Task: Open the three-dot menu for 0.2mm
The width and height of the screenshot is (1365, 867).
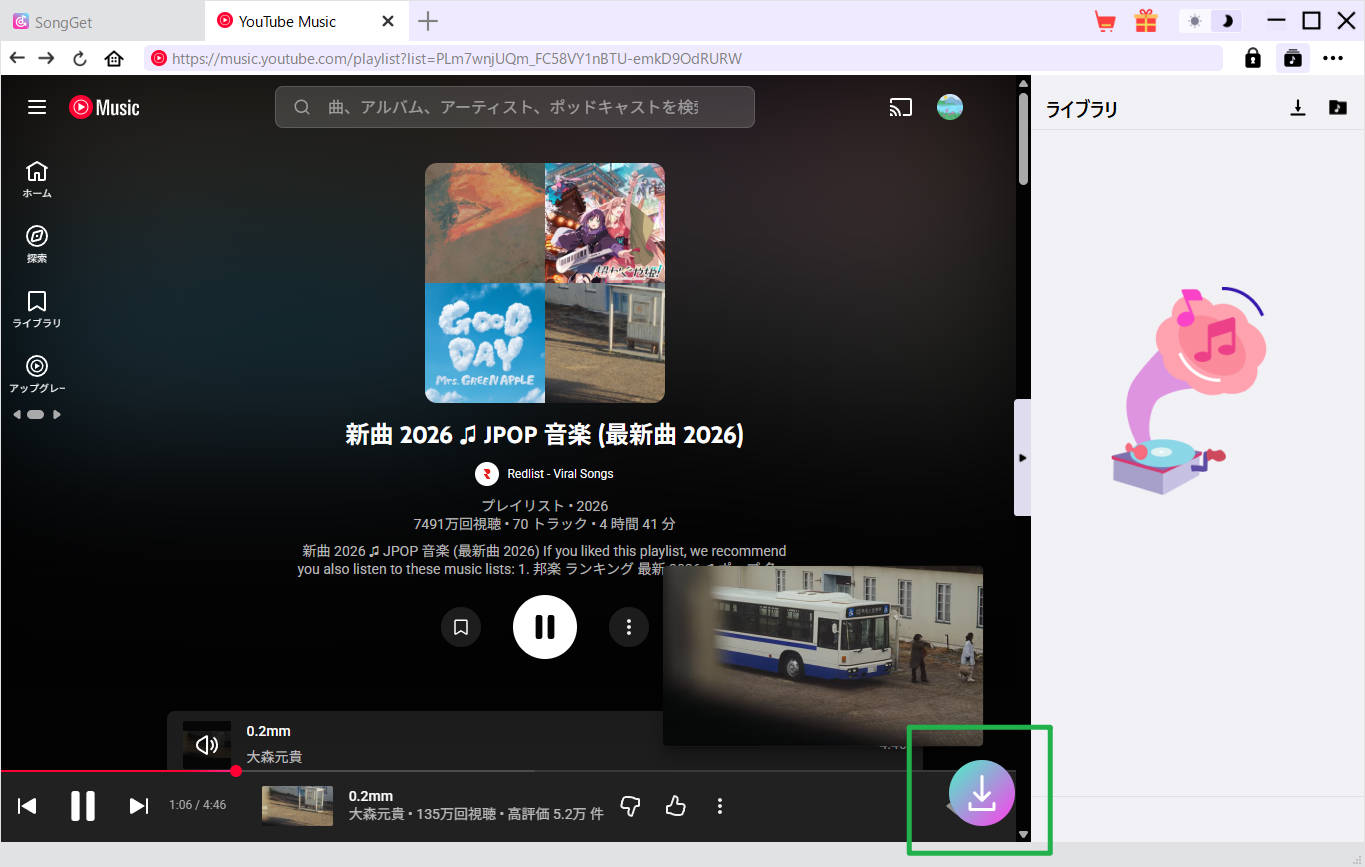Action: [719, 805]
